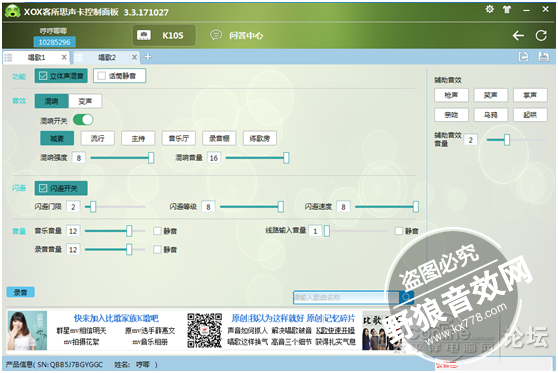The image size is (558, 373).
Task: Play the 笑声 sound effect
Action: coord(491,95)
